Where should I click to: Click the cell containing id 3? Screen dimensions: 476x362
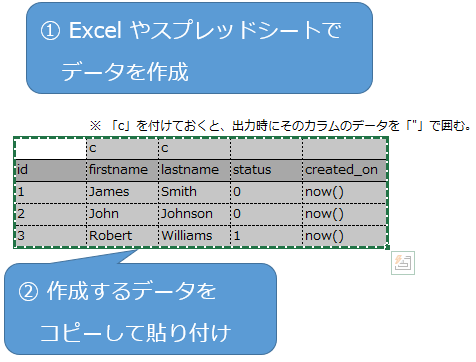[x=50, y=236]
